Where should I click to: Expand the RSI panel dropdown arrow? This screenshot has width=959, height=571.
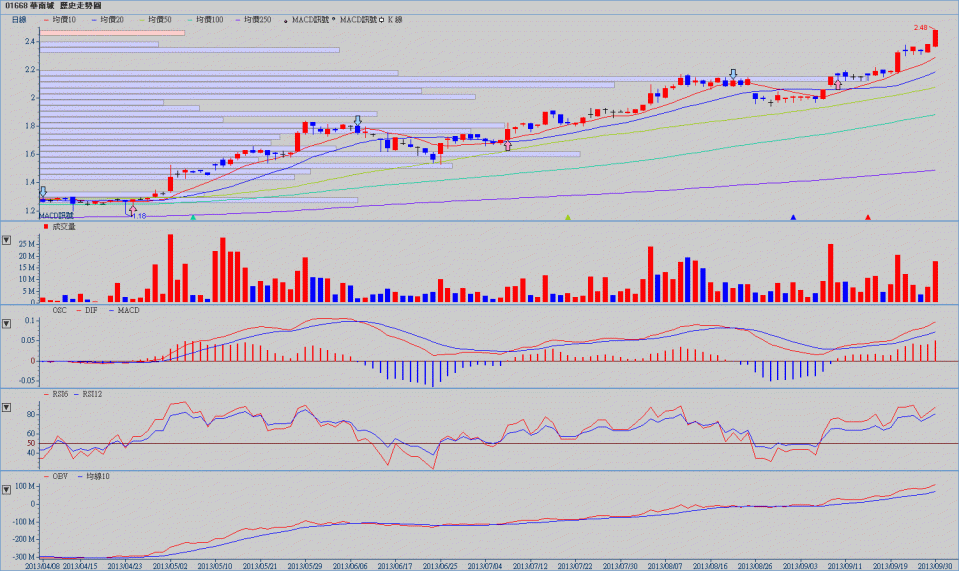[8, 408]
